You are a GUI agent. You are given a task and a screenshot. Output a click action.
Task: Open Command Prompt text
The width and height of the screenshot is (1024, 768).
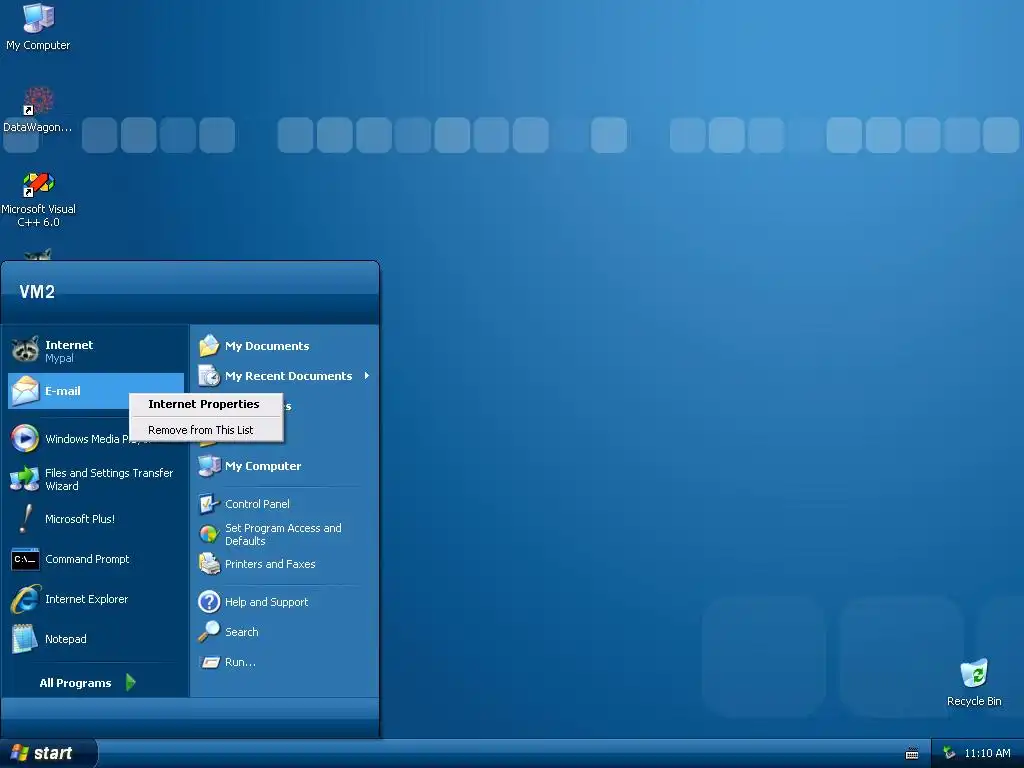[x=87, y=560]
